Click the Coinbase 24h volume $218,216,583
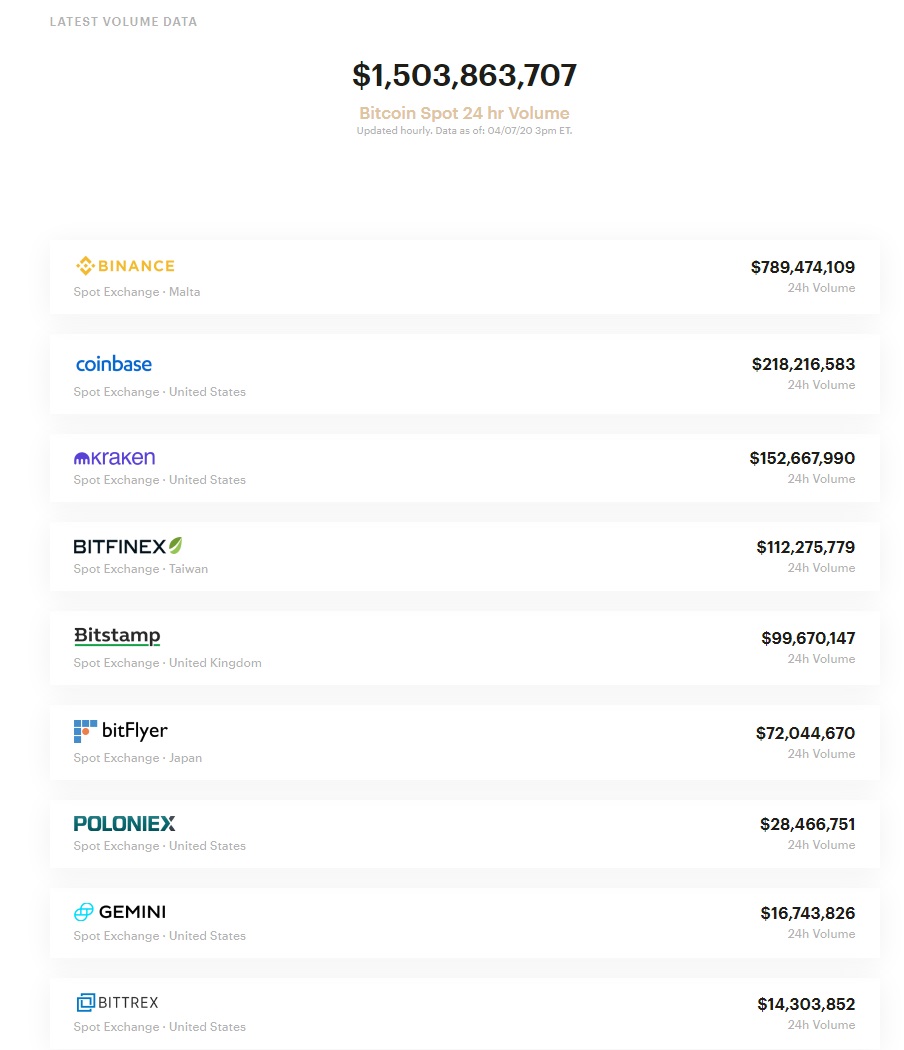 [803, 364]
